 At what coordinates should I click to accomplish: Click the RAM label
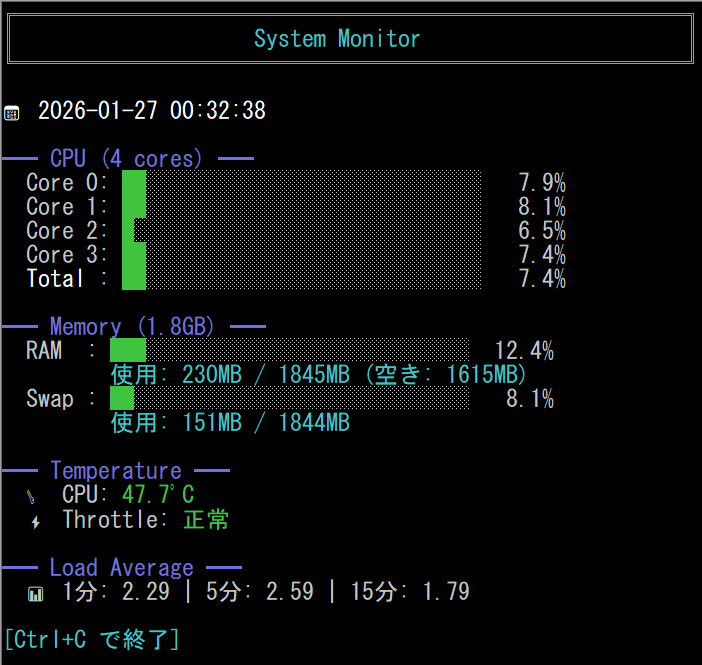(60, 351)
